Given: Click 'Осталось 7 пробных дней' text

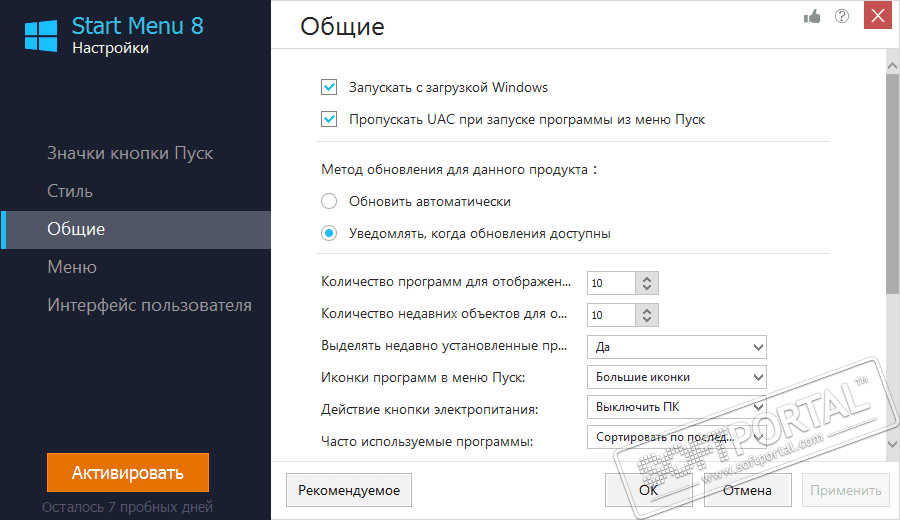Looking at the screenshot, I should point(127,507).
